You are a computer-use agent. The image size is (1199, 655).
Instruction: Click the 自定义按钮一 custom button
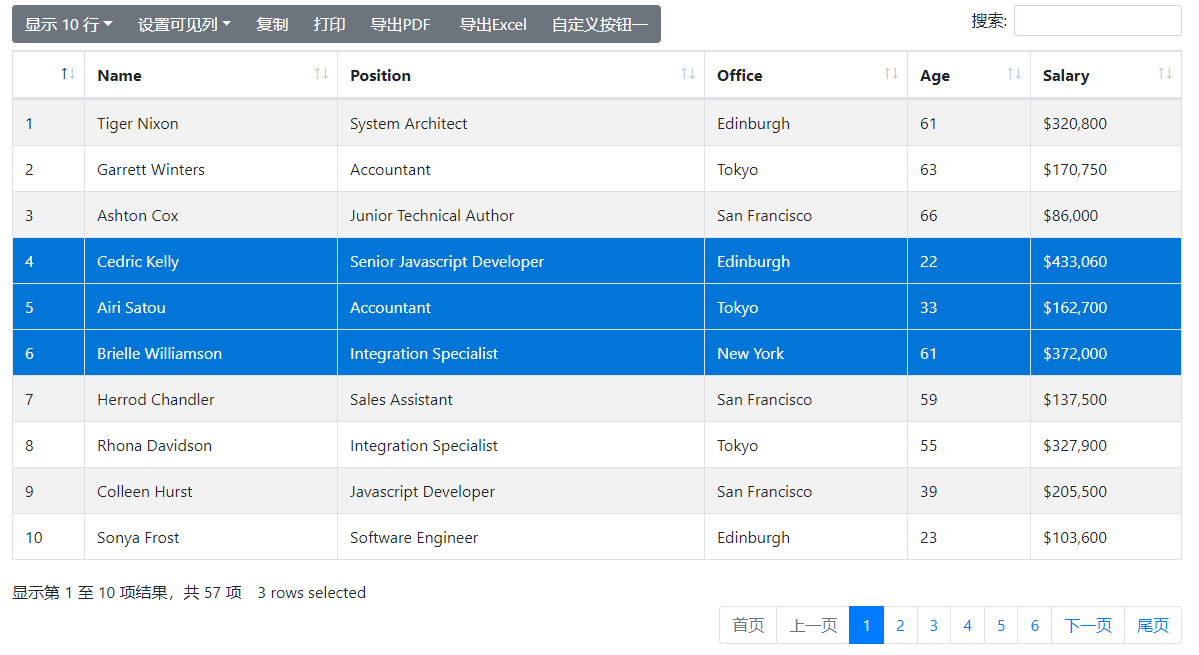pyautogui.click(x=600, y=24)
